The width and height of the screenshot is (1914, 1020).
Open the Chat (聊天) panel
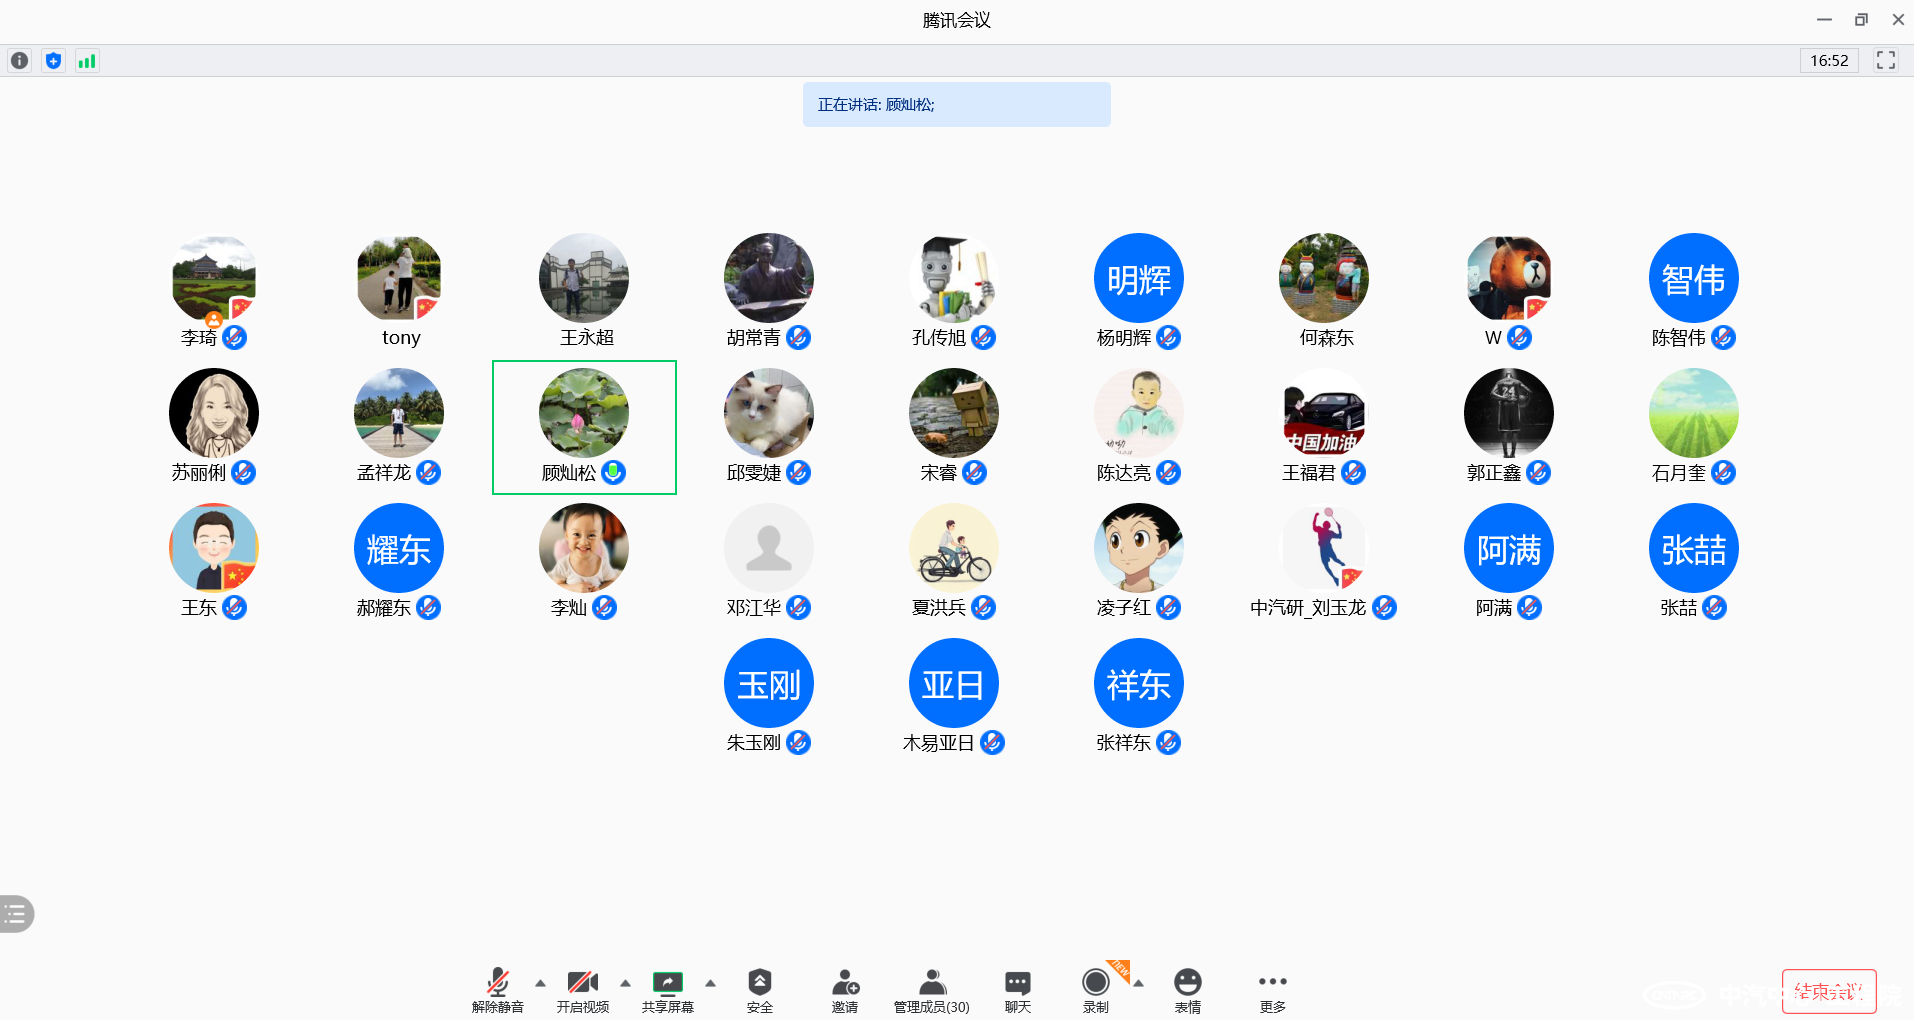click(1017, 989)
